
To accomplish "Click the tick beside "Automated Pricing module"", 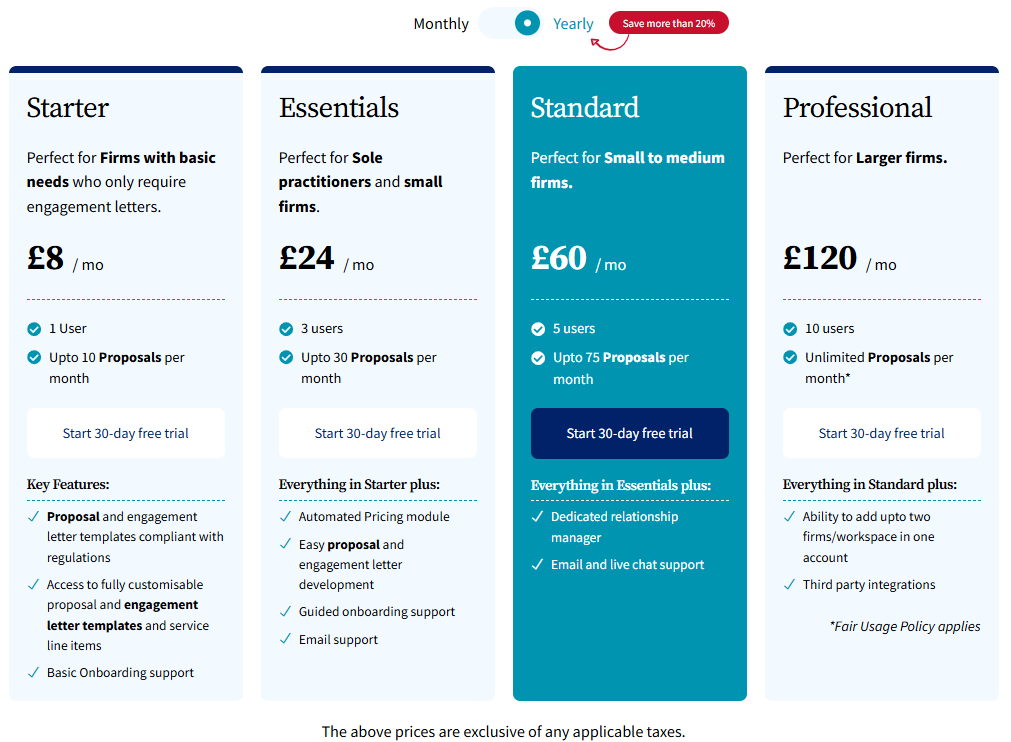I will pos(286,517).
